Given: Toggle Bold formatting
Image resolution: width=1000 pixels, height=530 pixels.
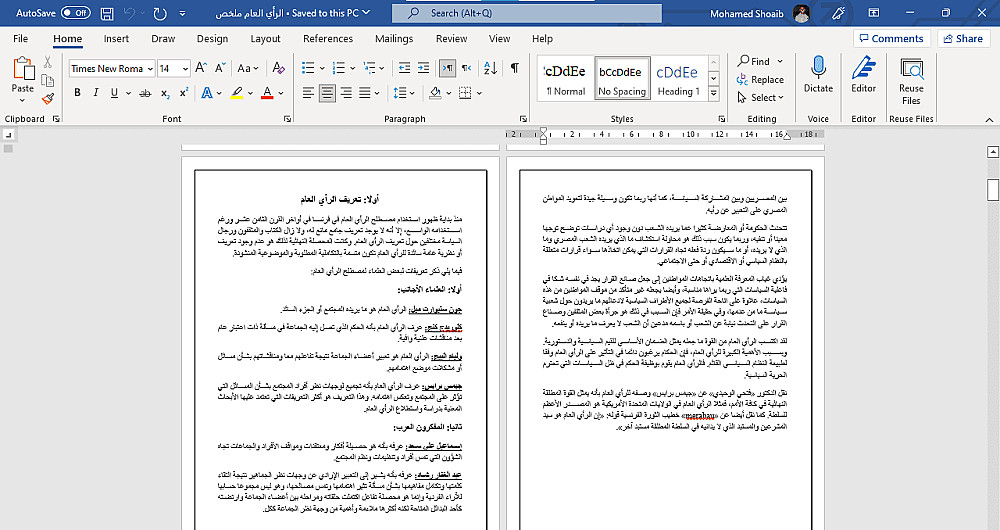Looking at the screenshot, I should point(77,93).
